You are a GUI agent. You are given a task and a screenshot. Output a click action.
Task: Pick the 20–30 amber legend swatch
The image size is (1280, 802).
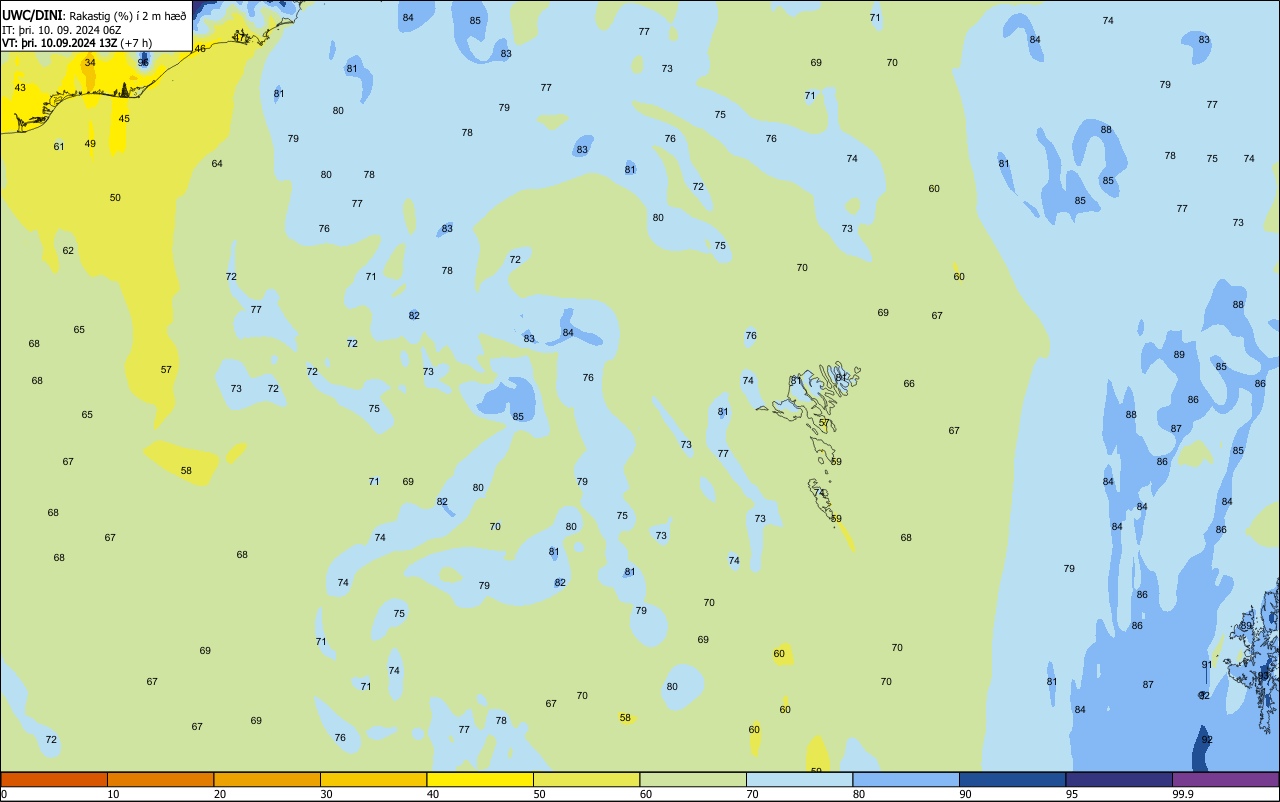(267, 779)
